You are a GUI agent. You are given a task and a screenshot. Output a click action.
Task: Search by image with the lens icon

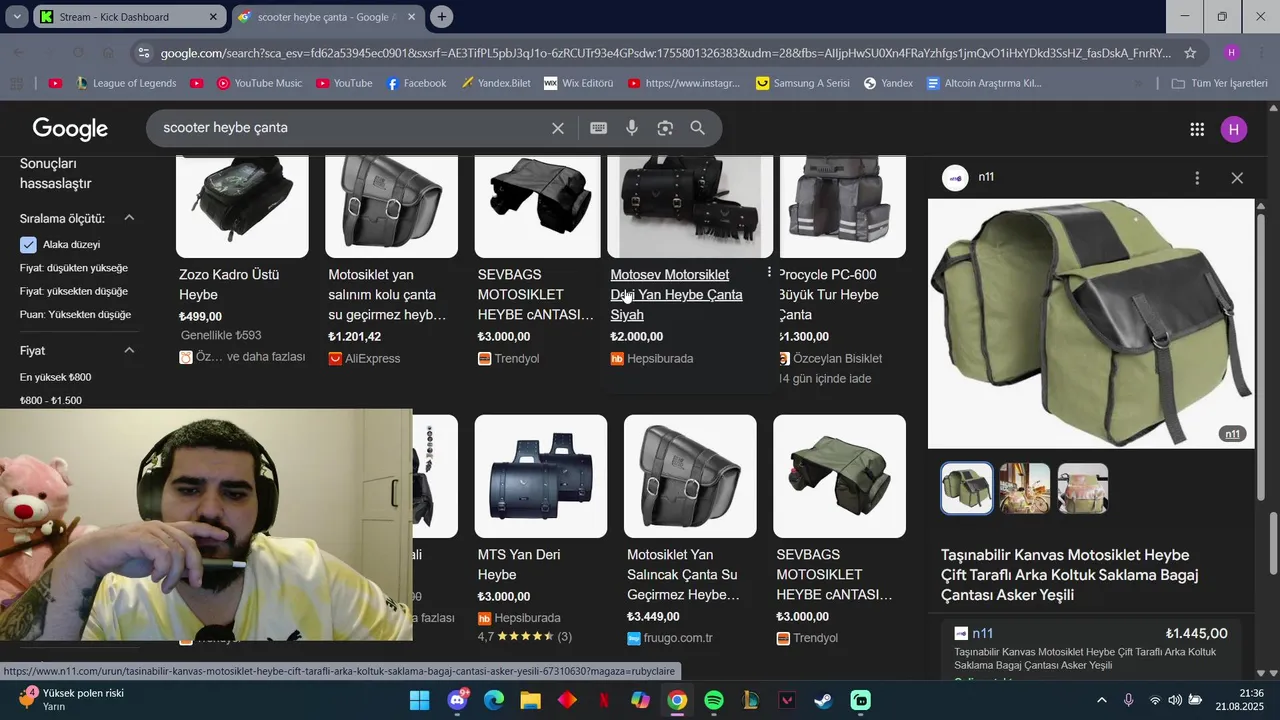coord(665,128)
